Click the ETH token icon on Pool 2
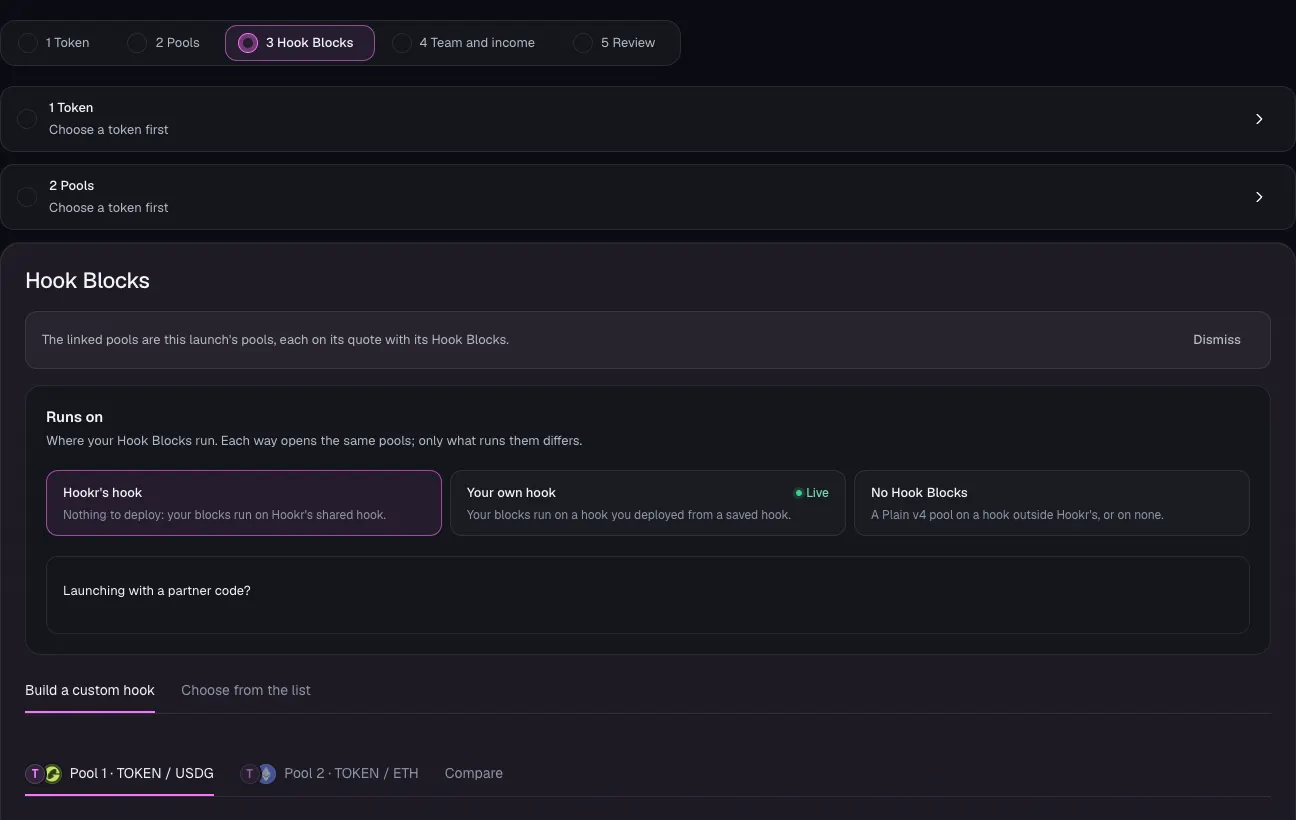Image resolution: width=1296 pixels, height=820 pixels. click(266, 773)
